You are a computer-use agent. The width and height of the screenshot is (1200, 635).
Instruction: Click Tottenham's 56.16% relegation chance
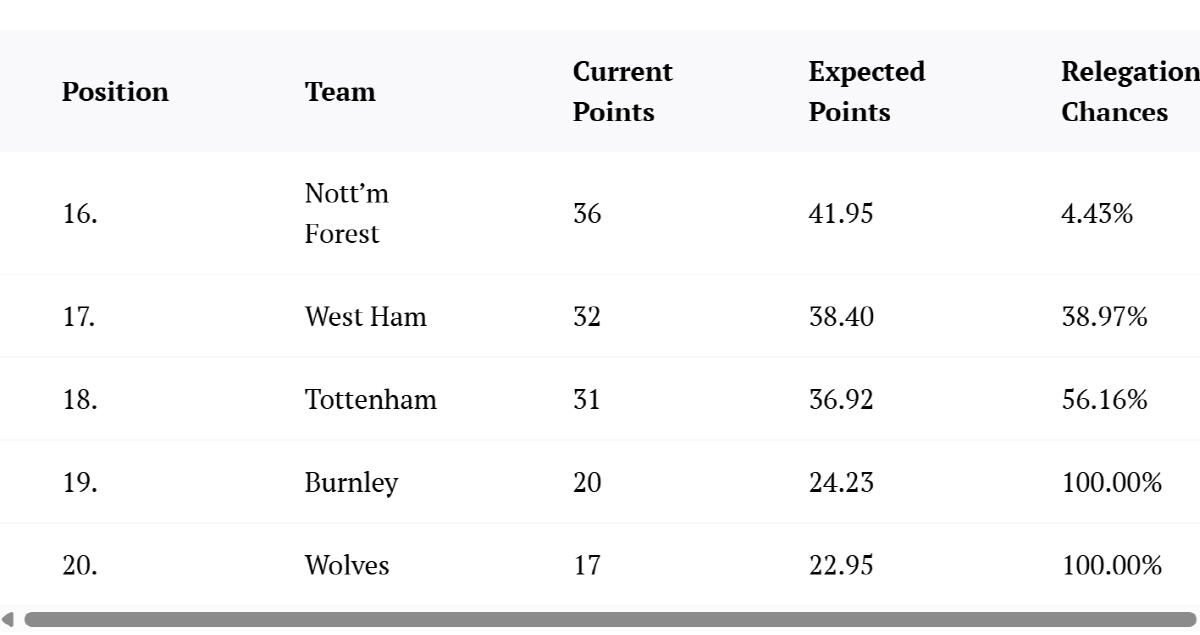[x=1104, y=400]
